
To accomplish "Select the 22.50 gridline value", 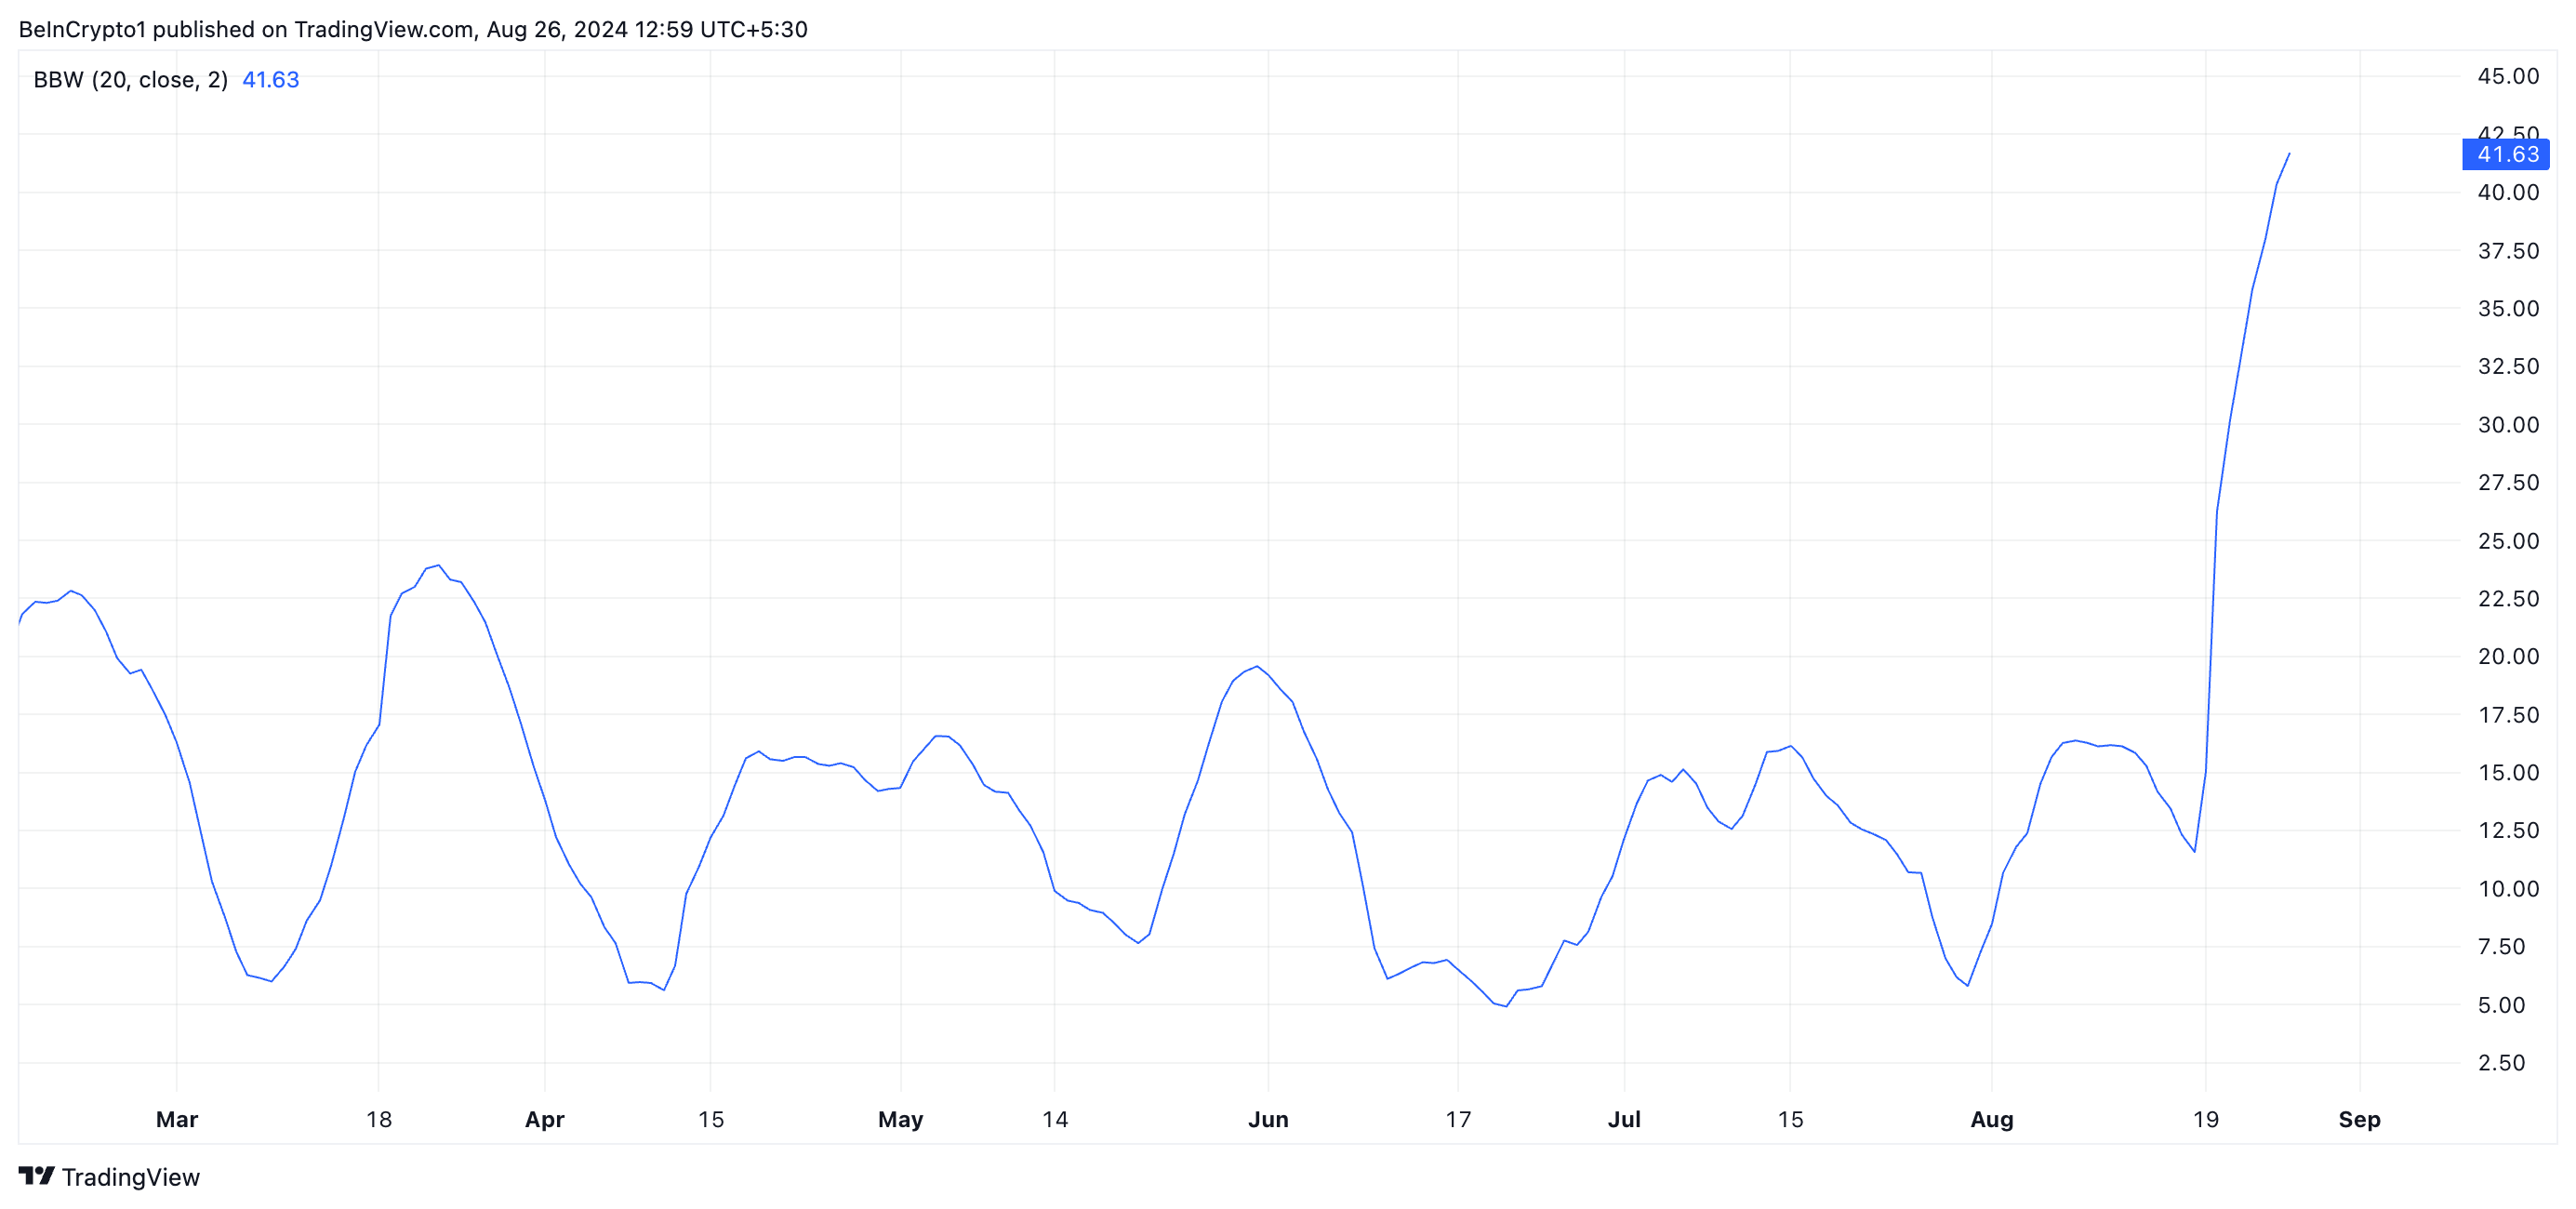I will tap(2512, 598).
